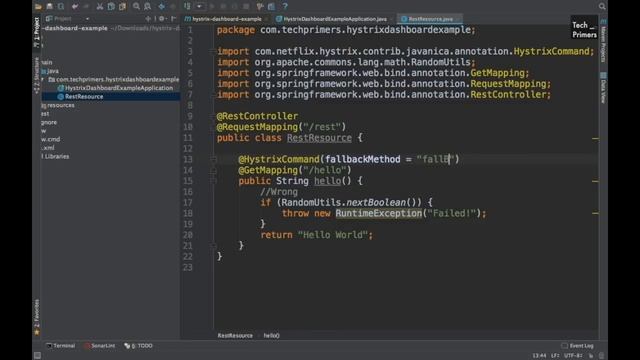Fold the import block at line 3
The height and width of the screenshot is (360, 640).
[213, 51]
